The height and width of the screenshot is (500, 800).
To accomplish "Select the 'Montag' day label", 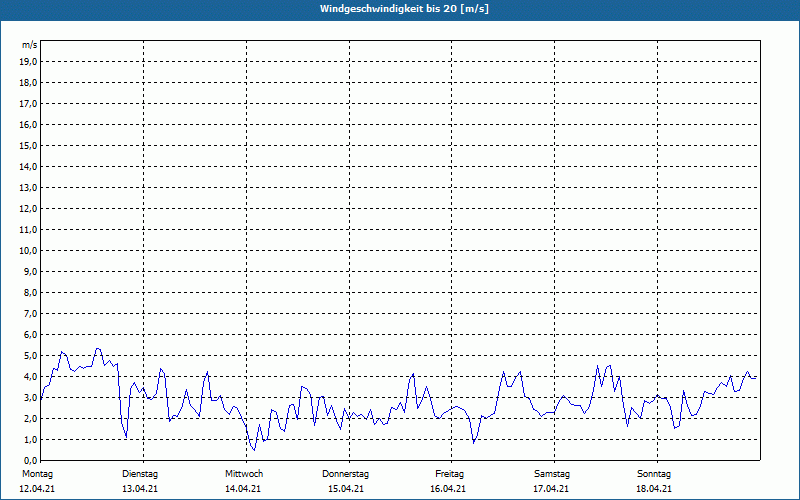I will pos(37,474).
